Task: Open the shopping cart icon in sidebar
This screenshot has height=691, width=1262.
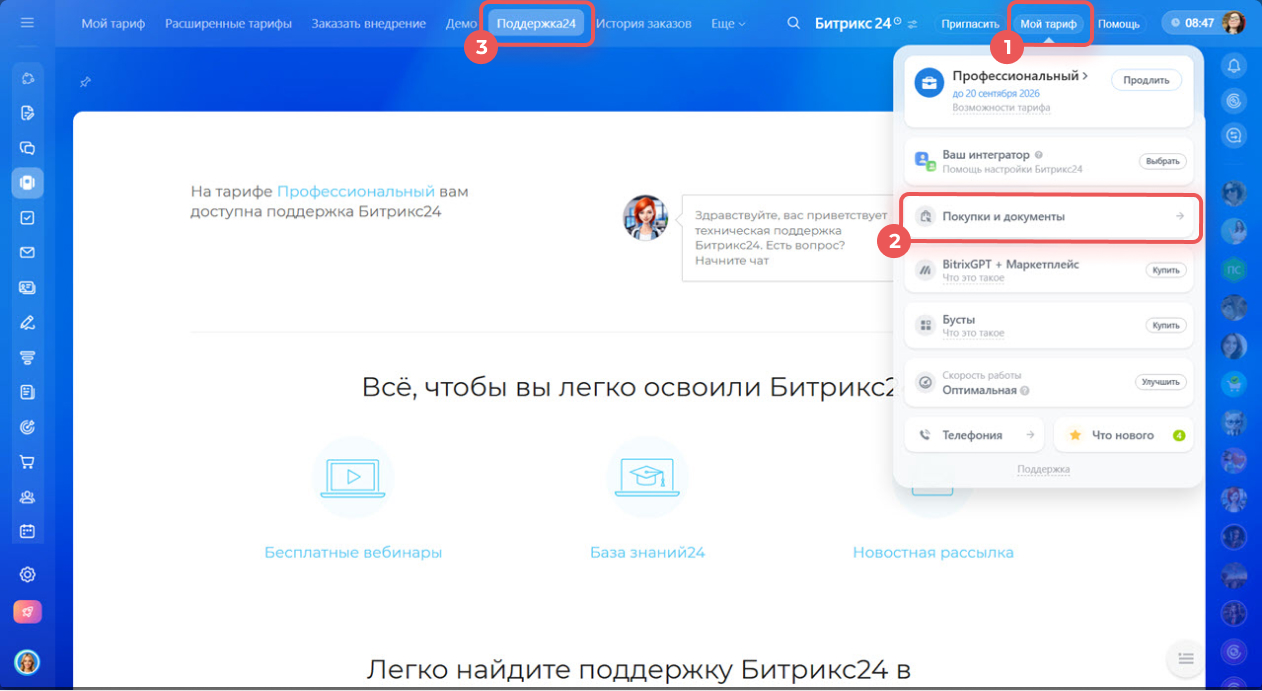Action: (x=28, y=462)
